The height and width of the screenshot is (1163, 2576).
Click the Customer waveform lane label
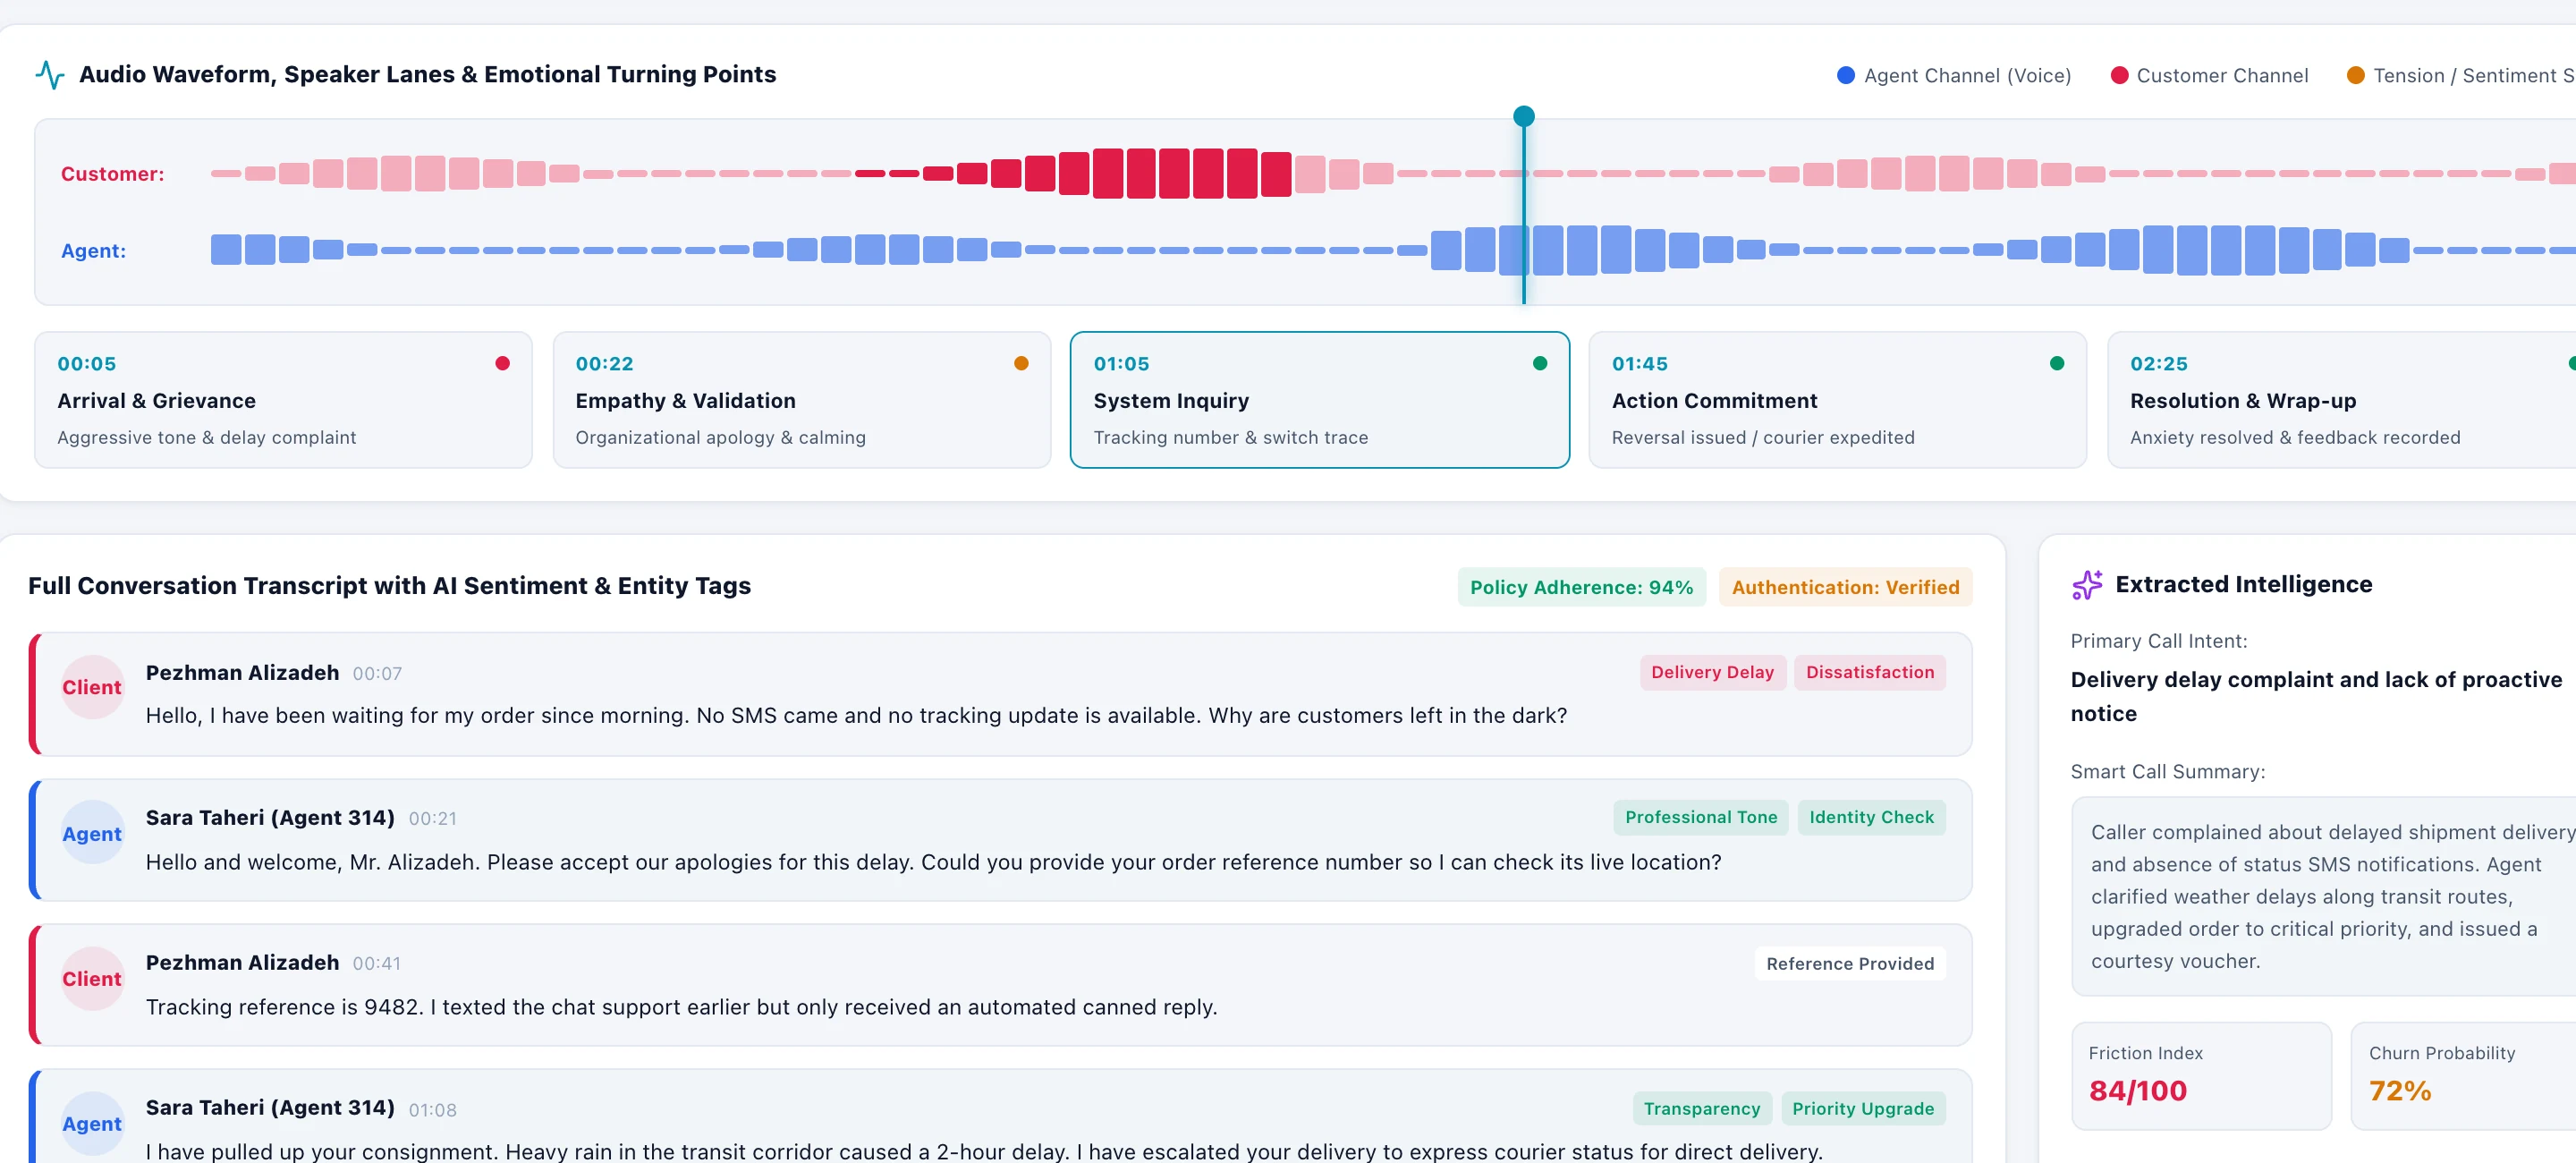(x=112, y=174)
